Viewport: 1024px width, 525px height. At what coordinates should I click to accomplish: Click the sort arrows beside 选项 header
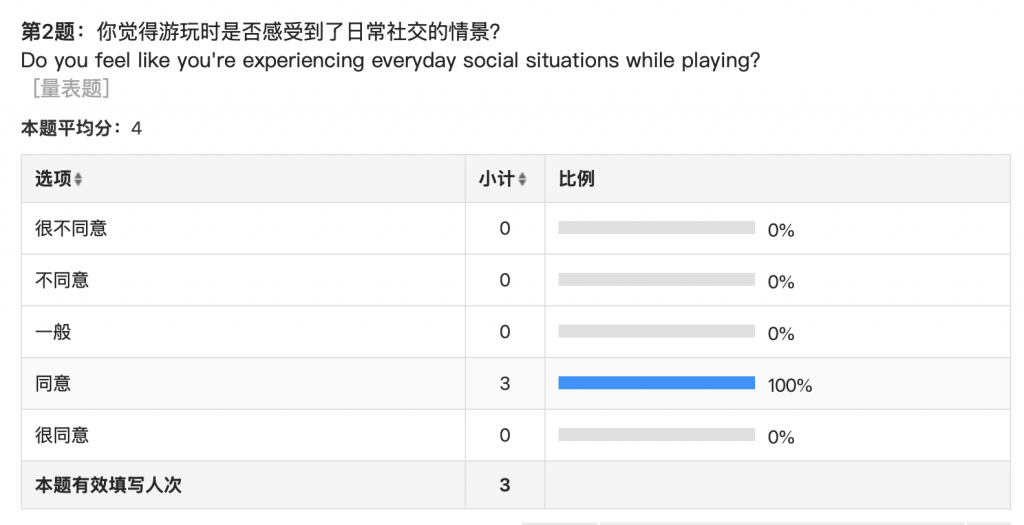79,180
